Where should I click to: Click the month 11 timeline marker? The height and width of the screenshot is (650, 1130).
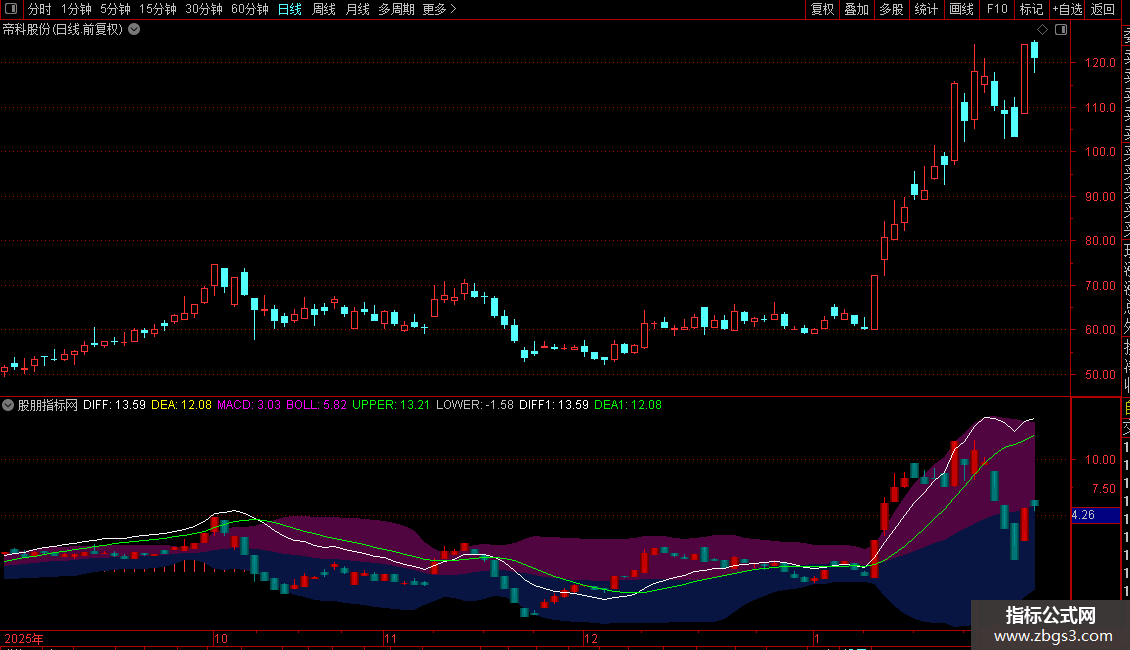[x=390, y=638]
